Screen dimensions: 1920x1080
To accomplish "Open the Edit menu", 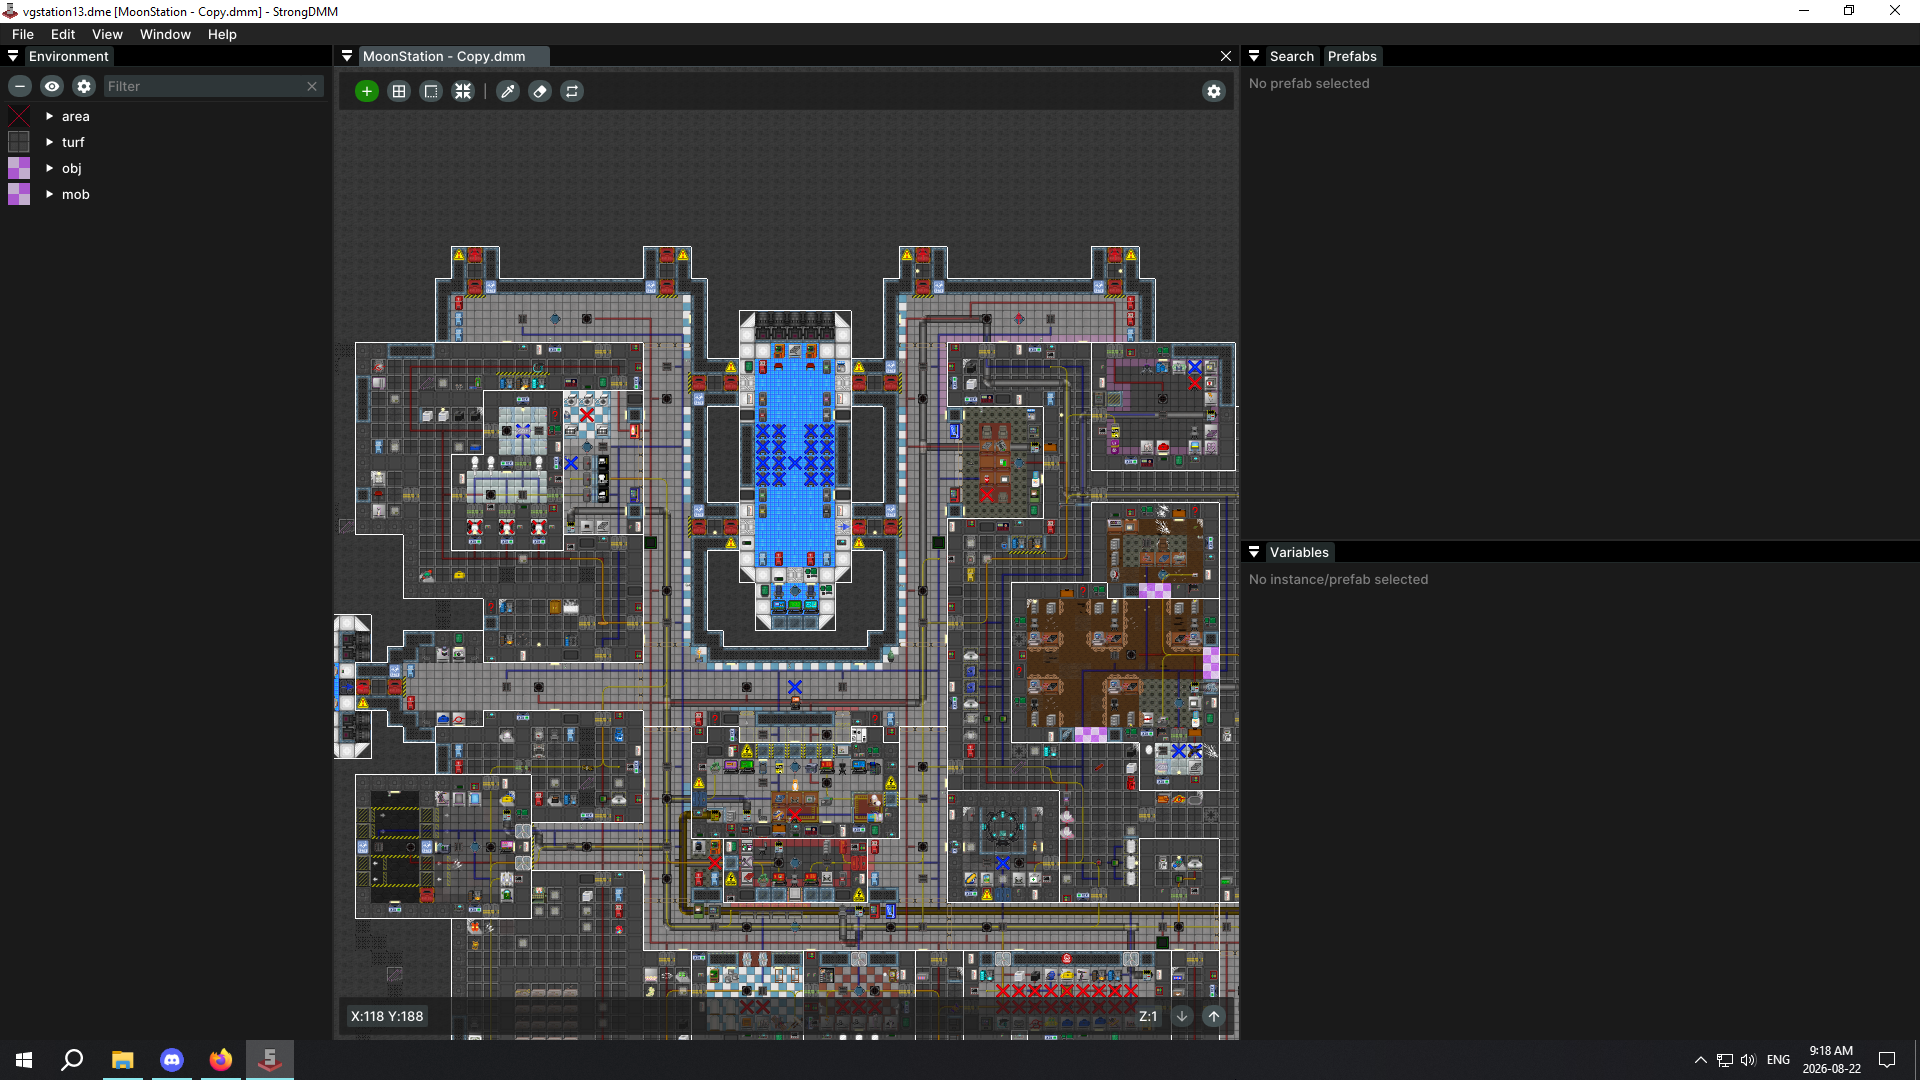I will click(63, 34).
